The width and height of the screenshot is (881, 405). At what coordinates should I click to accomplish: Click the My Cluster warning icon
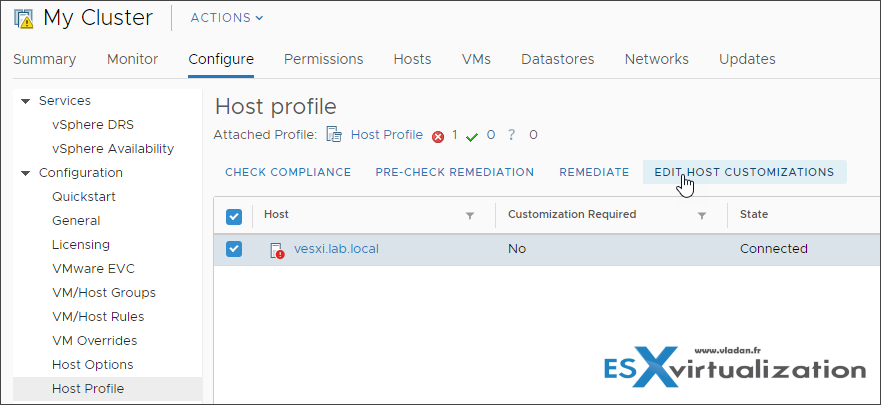24,18
